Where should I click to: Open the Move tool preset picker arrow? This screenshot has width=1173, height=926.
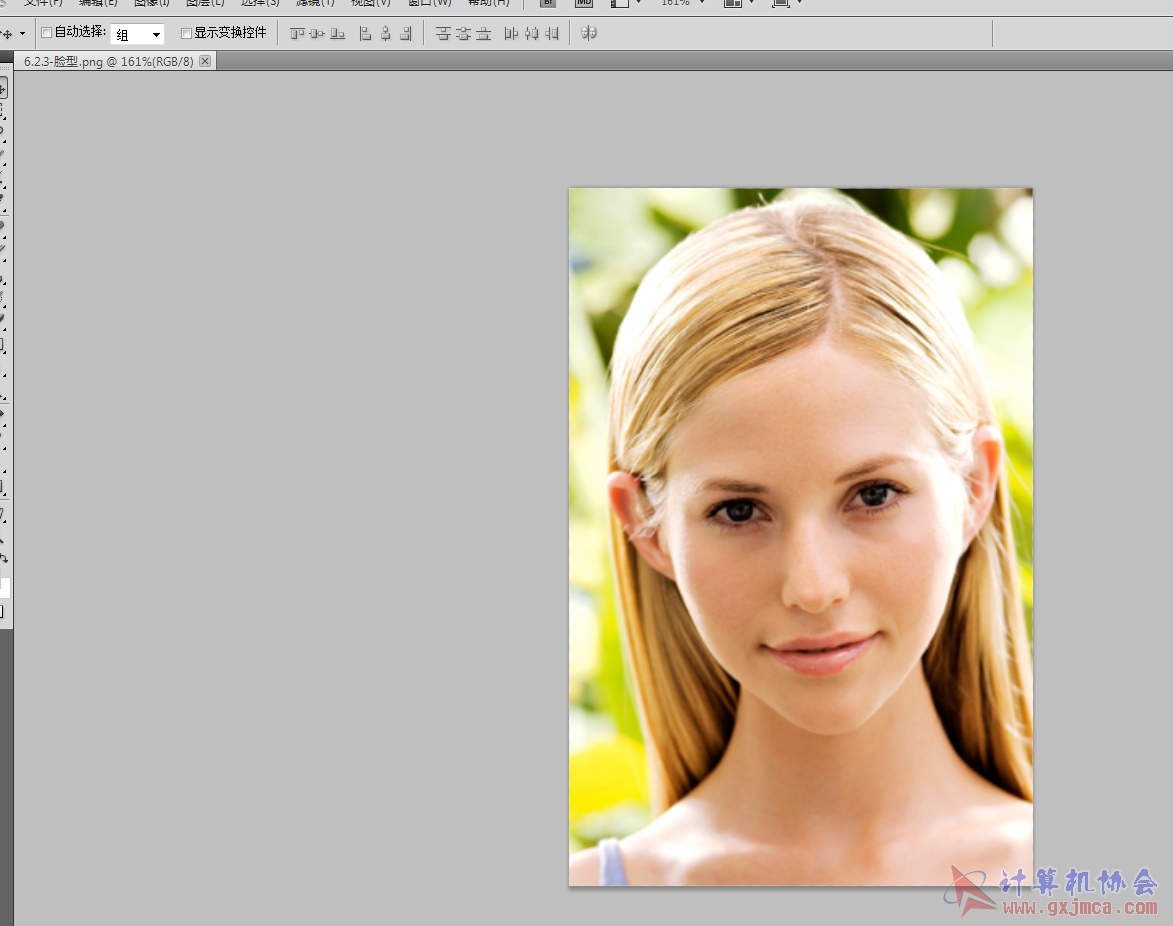[22, 34]
